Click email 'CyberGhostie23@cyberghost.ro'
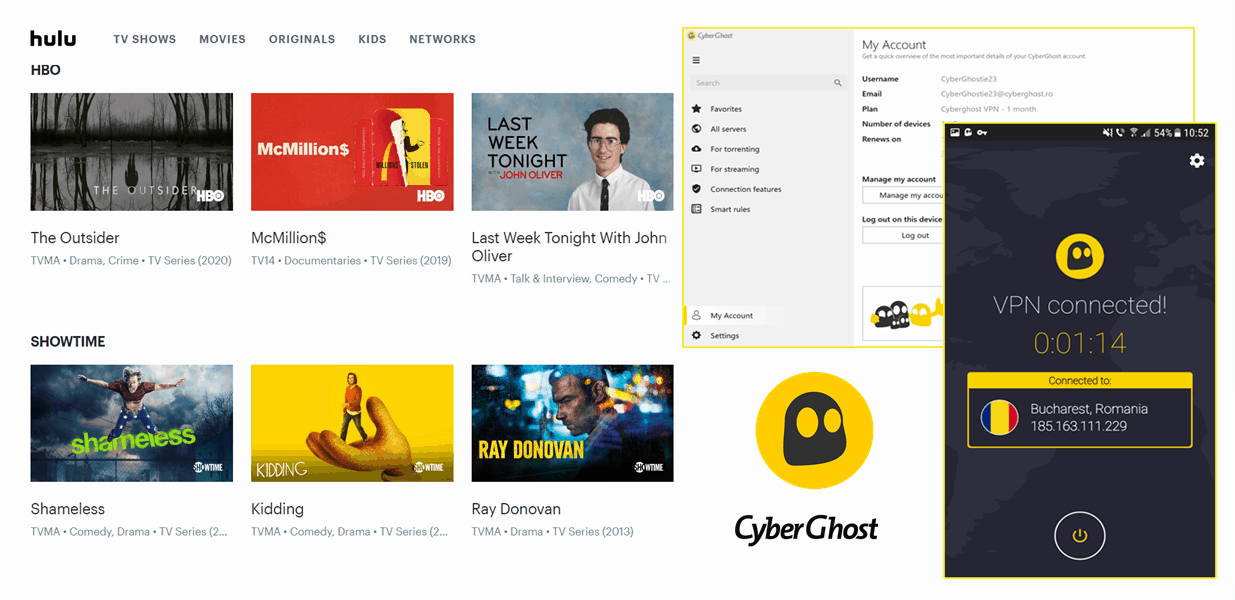The height and width of the screenshot is (600, 1235). pos(997,94)
